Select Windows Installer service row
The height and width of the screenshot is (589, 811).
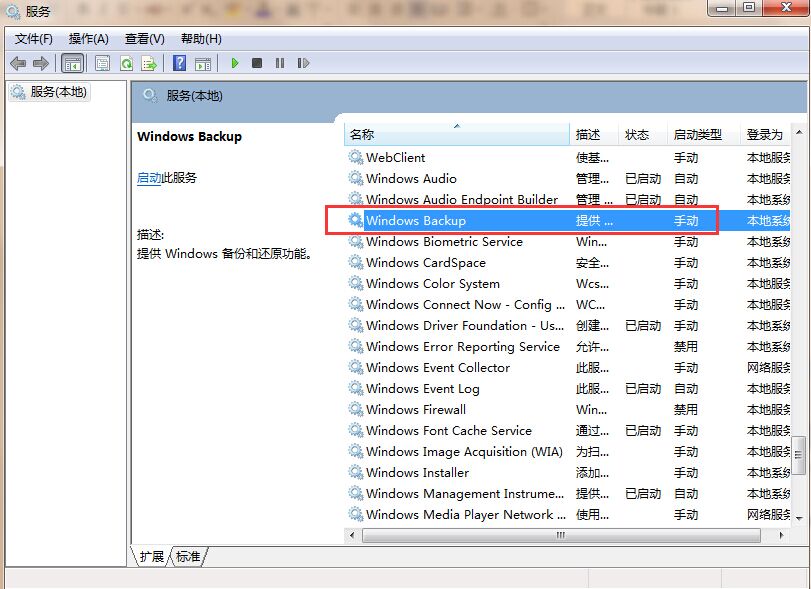[568, 473]
